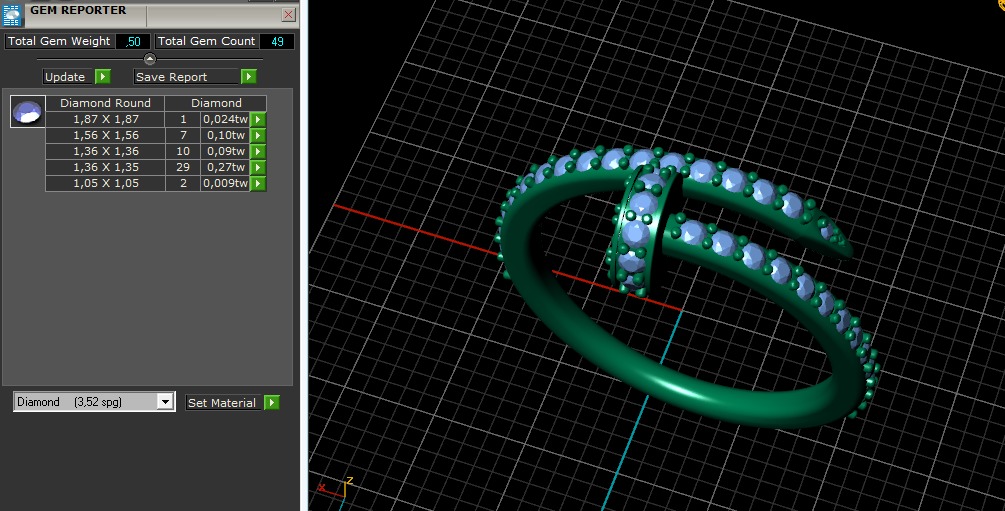Click the Total Gem Weight label
The width and height of the screenshot is (1005, 511).
(59, 41)
